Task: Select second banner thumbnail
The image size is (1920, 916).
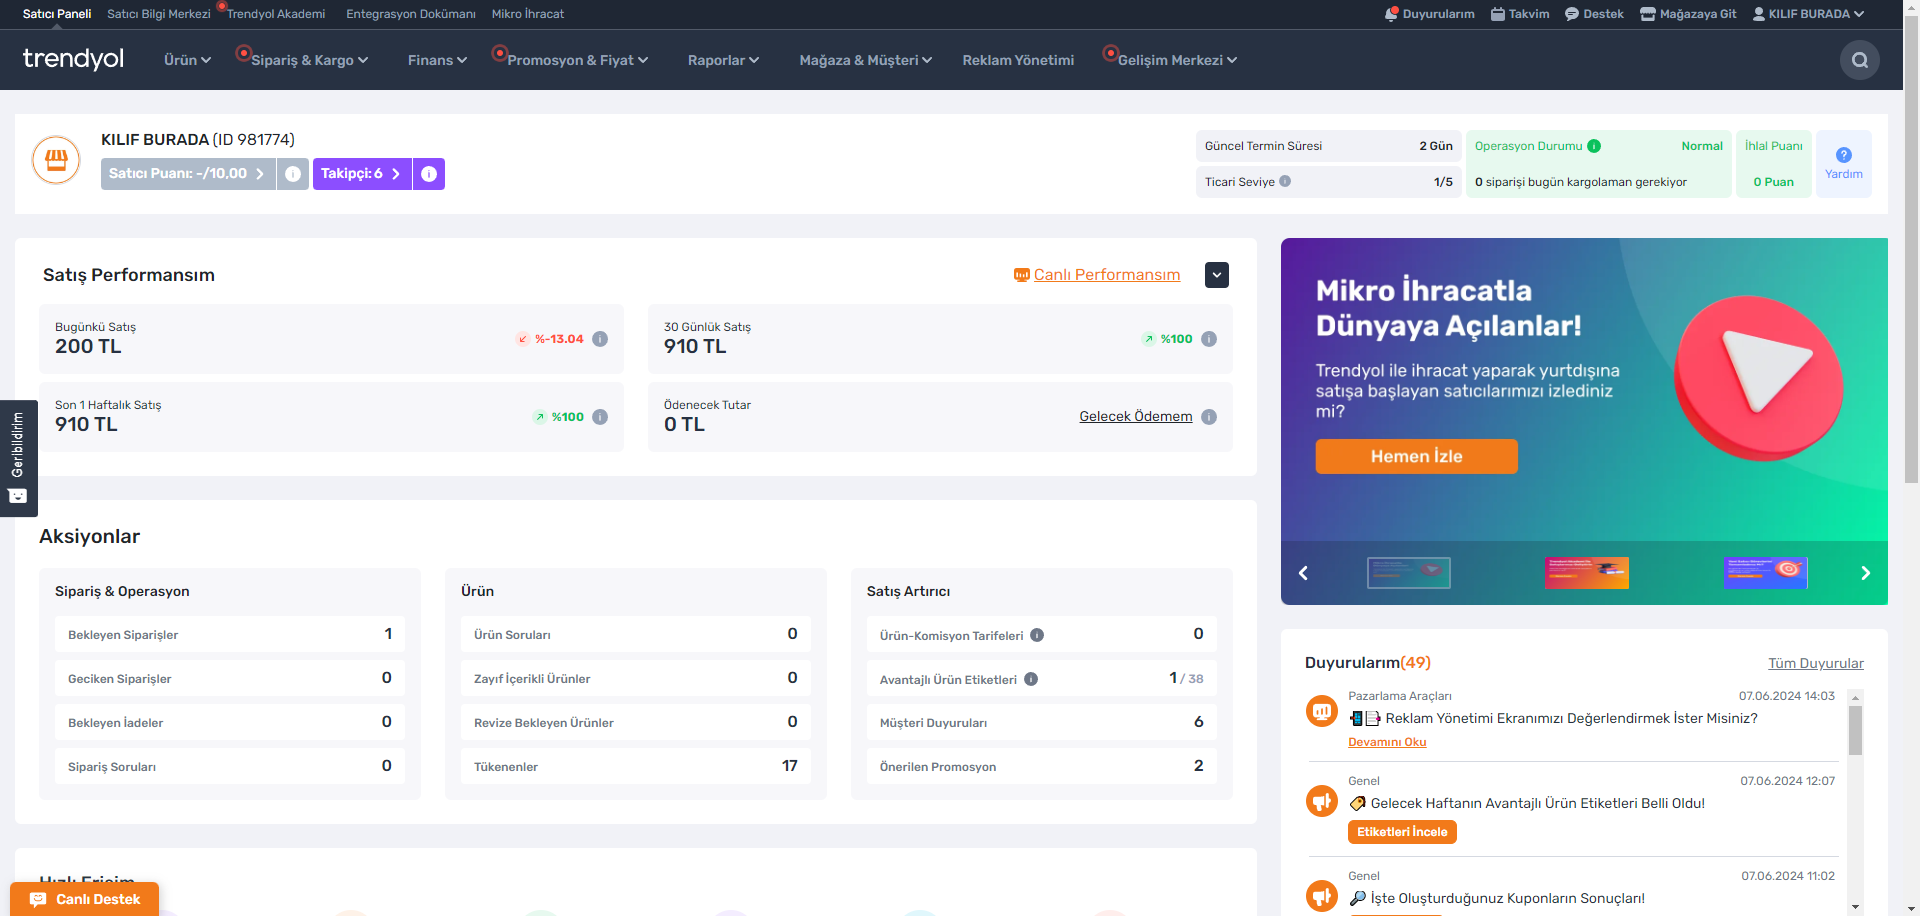Action: [x=1587, y=573]
